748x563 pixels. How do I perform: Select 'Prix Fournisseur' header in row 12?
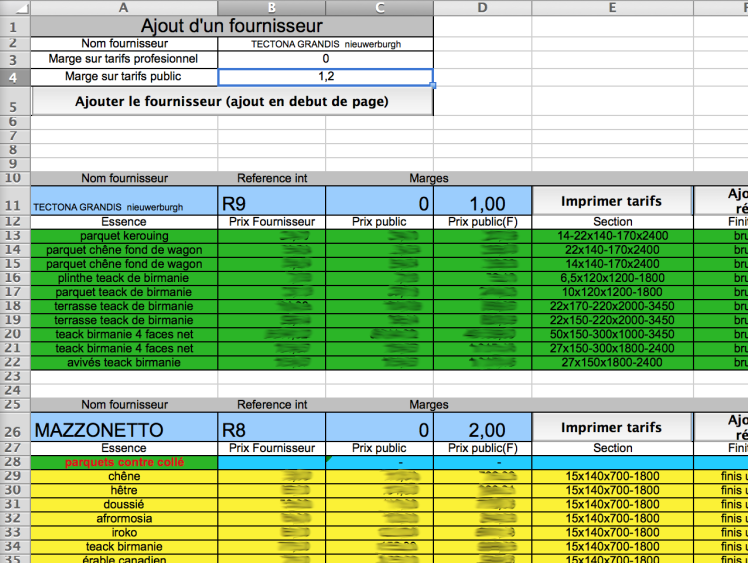(x=271, y=222)
